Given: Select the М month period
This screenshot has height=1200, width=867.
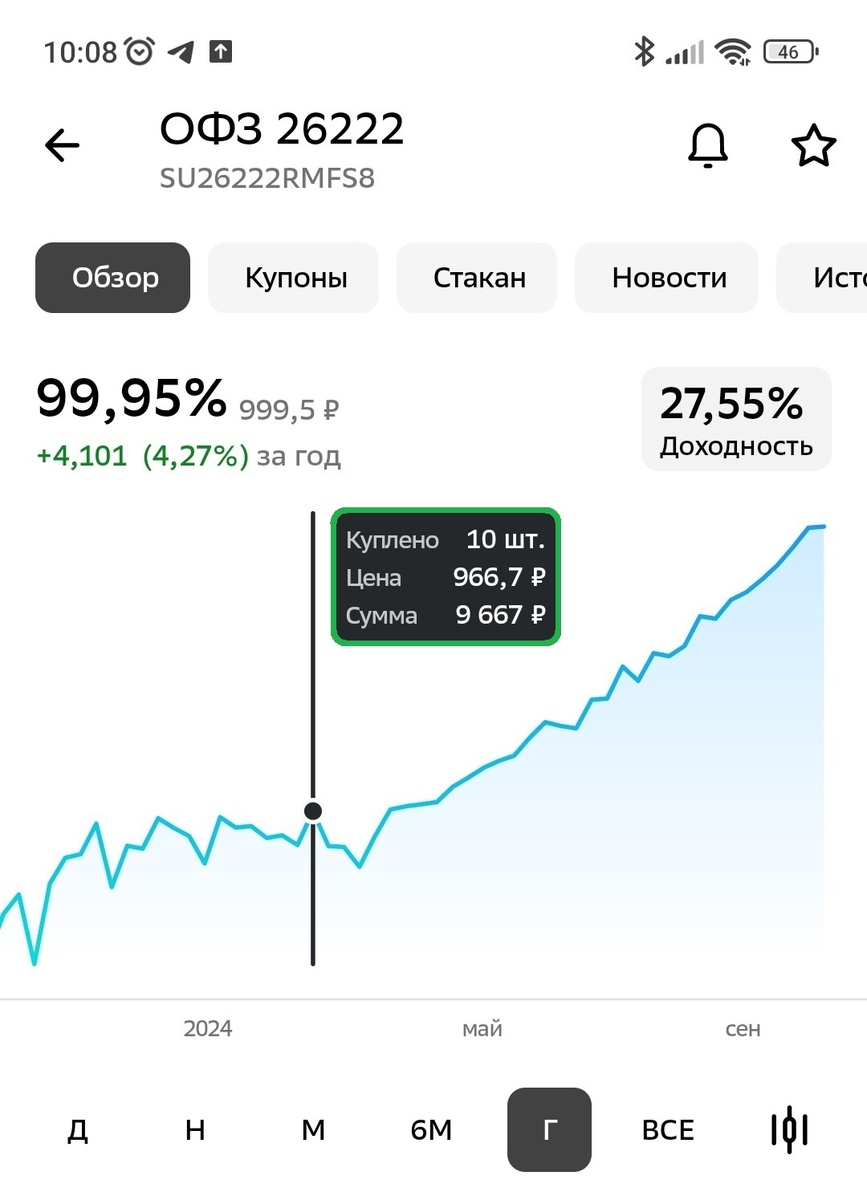Looking at the screenshot, I should pos(313,1130).
